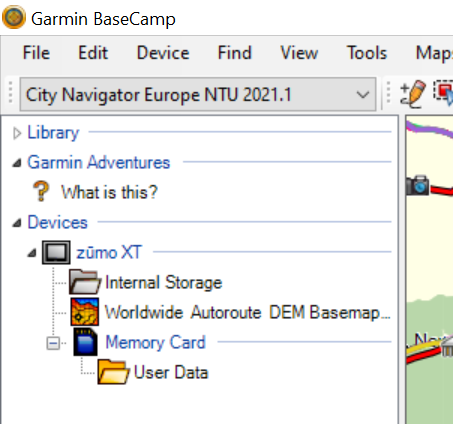This screenshot has height=424, width=453.
Task: Click the yellow User Data folder icon
Action: click(x=113, y=372)
